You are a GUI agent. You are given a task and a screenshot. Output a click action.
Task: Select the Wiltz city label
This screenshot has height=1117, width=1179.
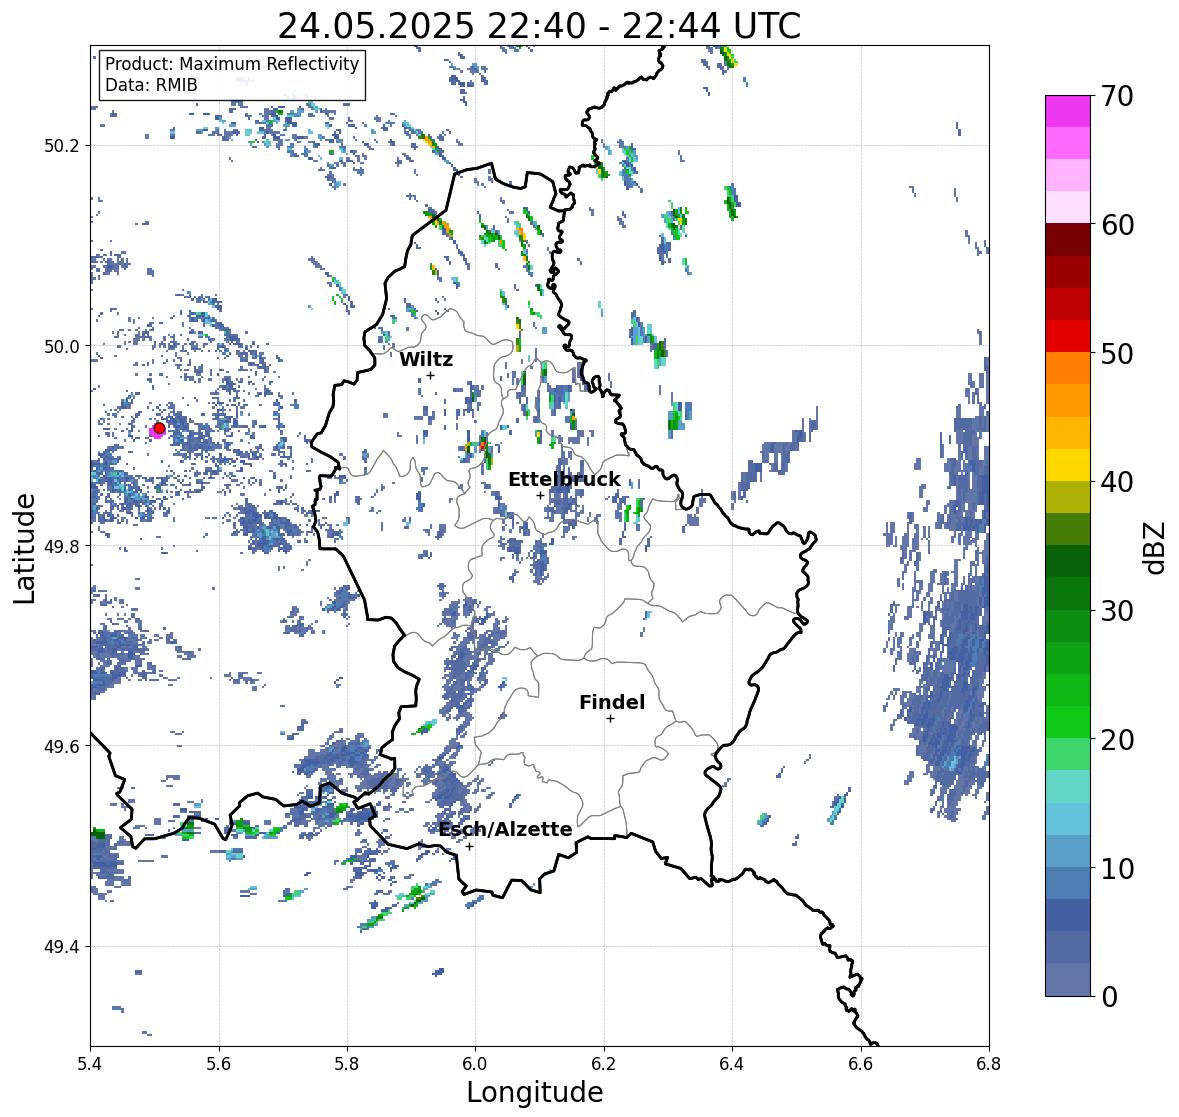tap(426, 359)
